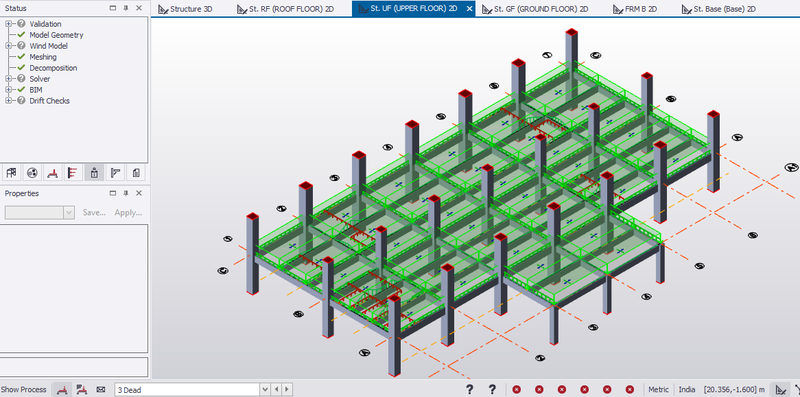
Task: Open the structure tree icon in Status toolbar
Action: pos(10,173)
